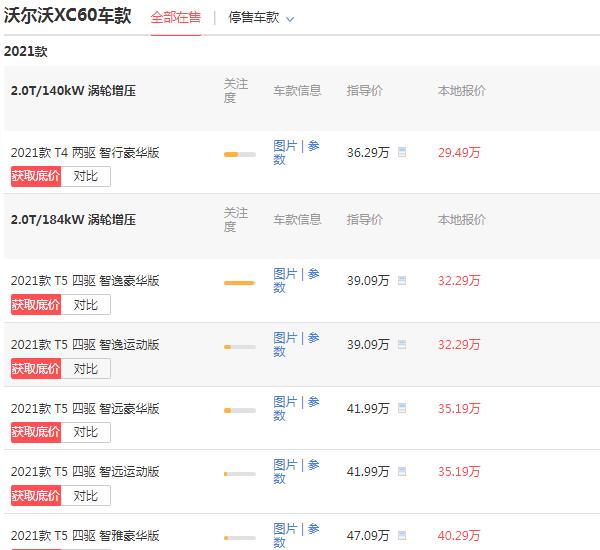View 参数 for T5 四驱 智逸豪华版
This screenshot has height=550, width=600.
click(x=296, y=281)
